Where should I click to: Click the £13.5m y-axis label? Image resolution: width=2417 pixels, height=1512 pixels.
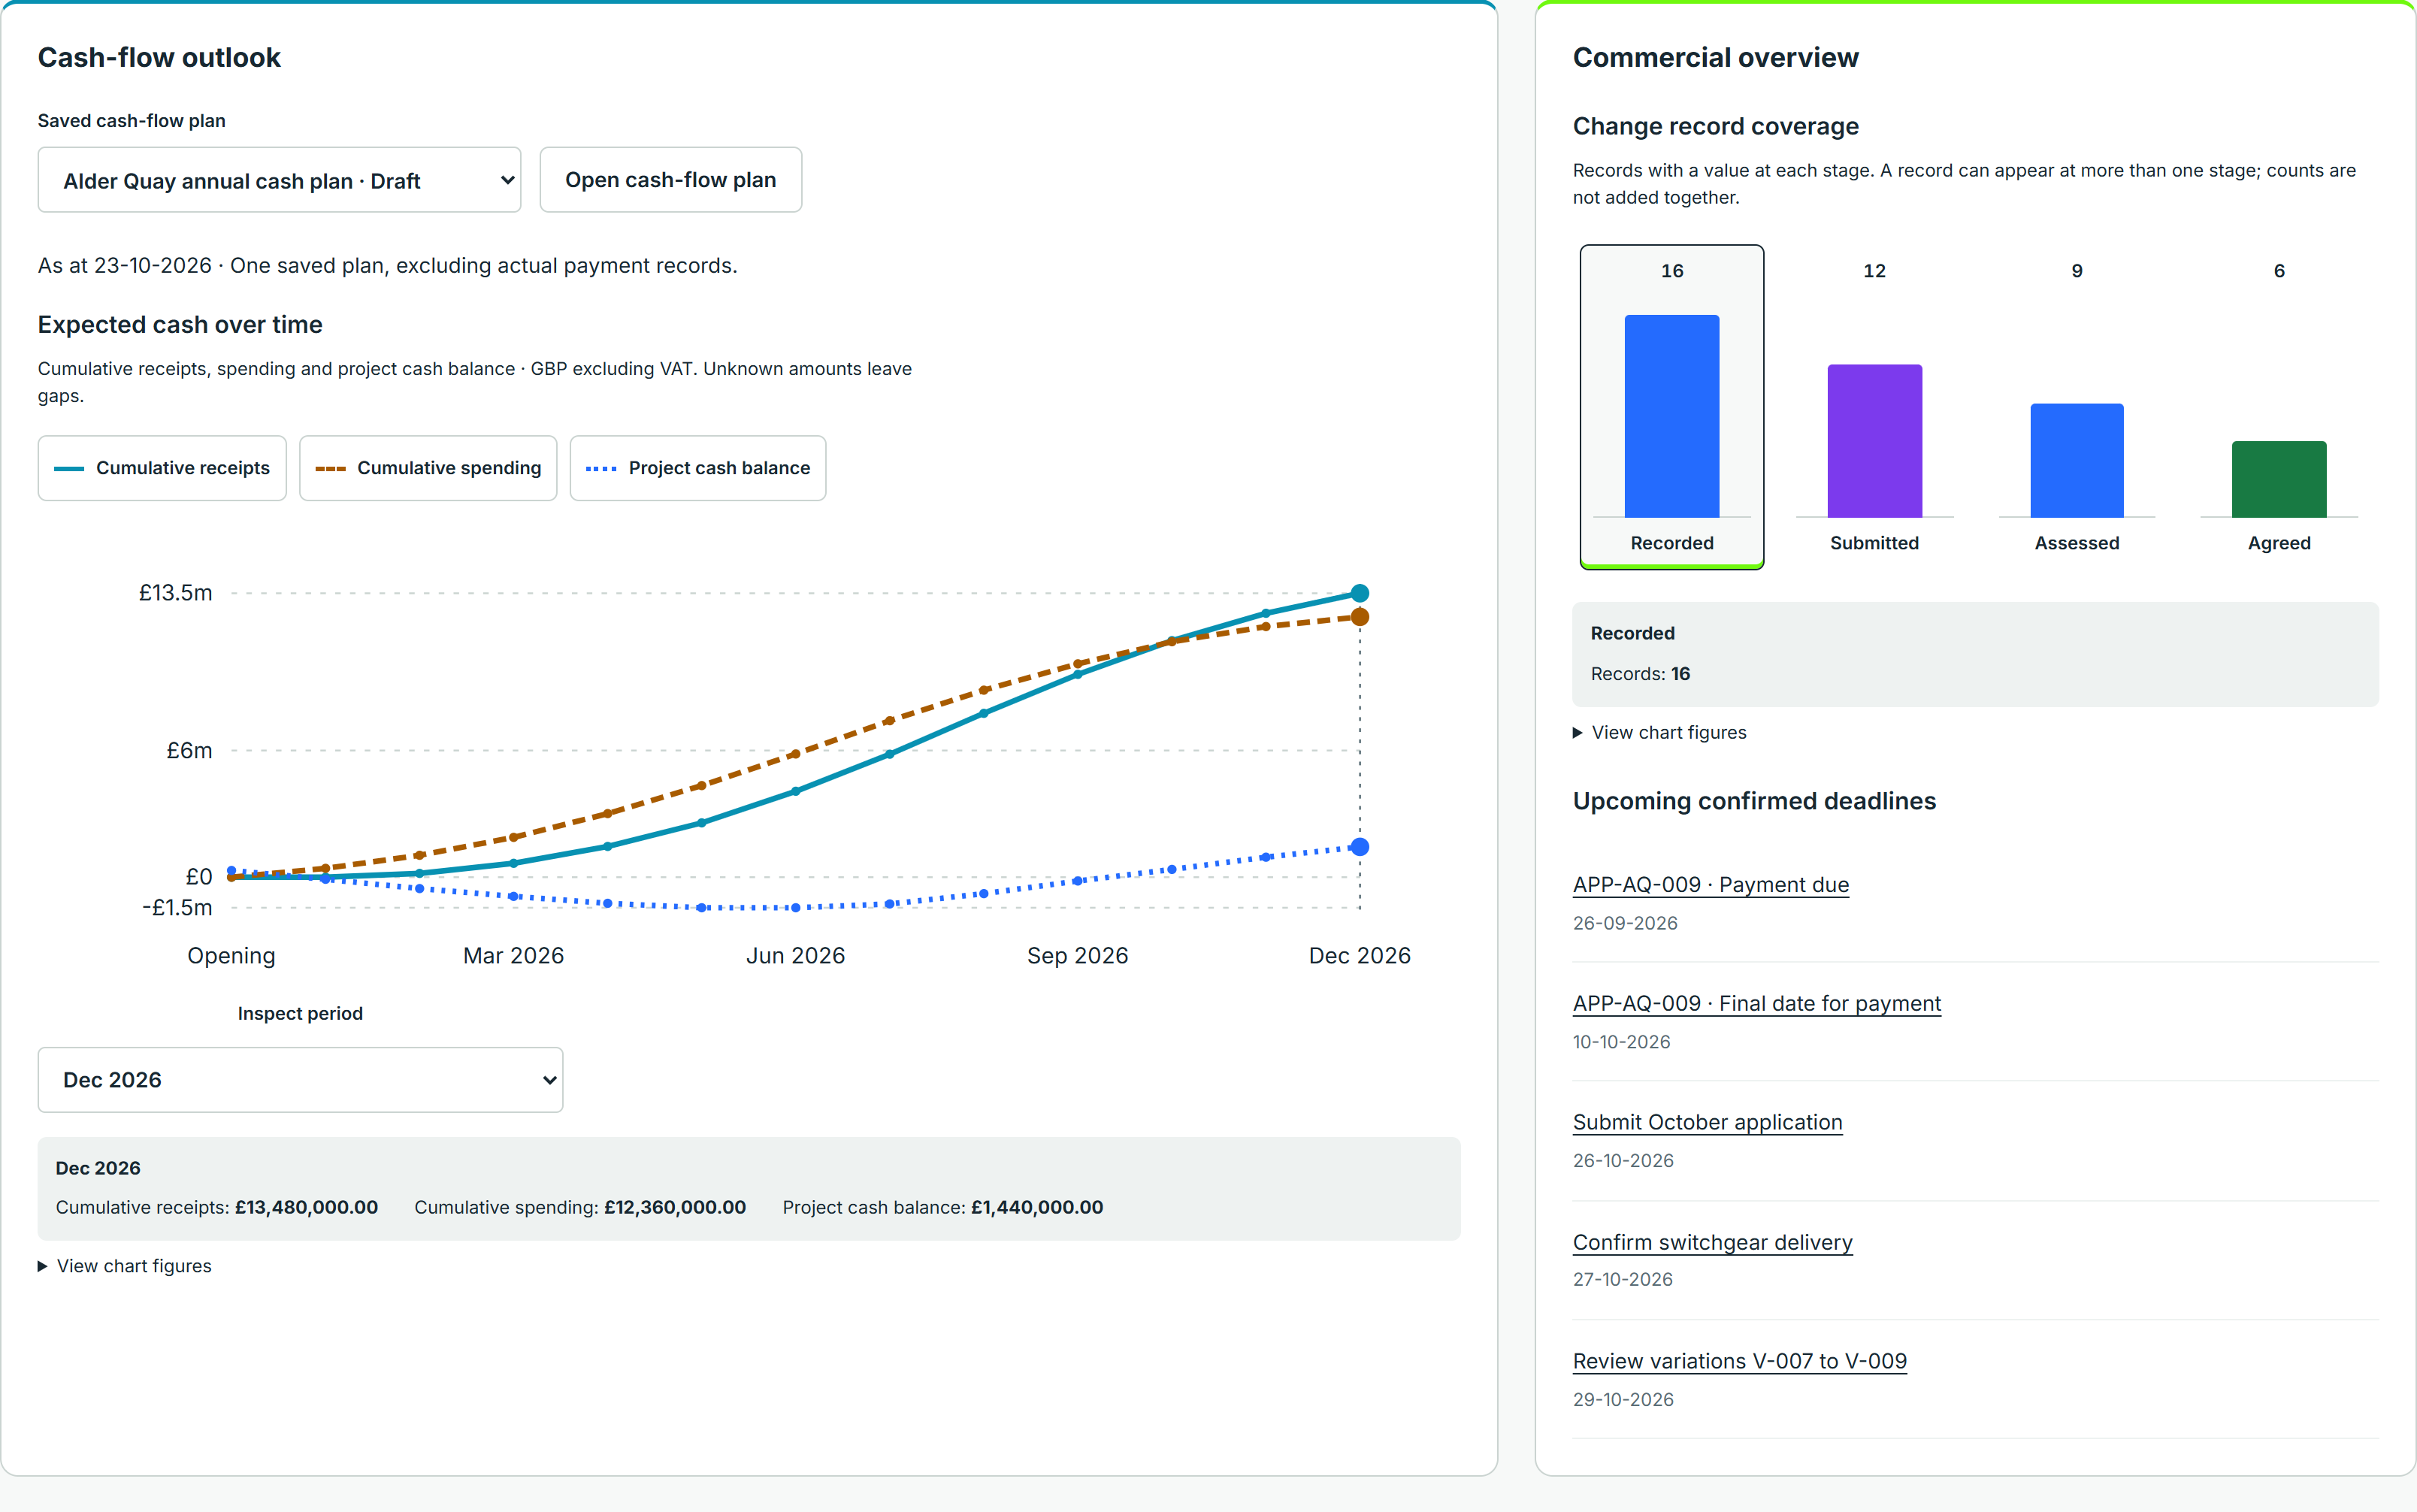coord(175,593)
